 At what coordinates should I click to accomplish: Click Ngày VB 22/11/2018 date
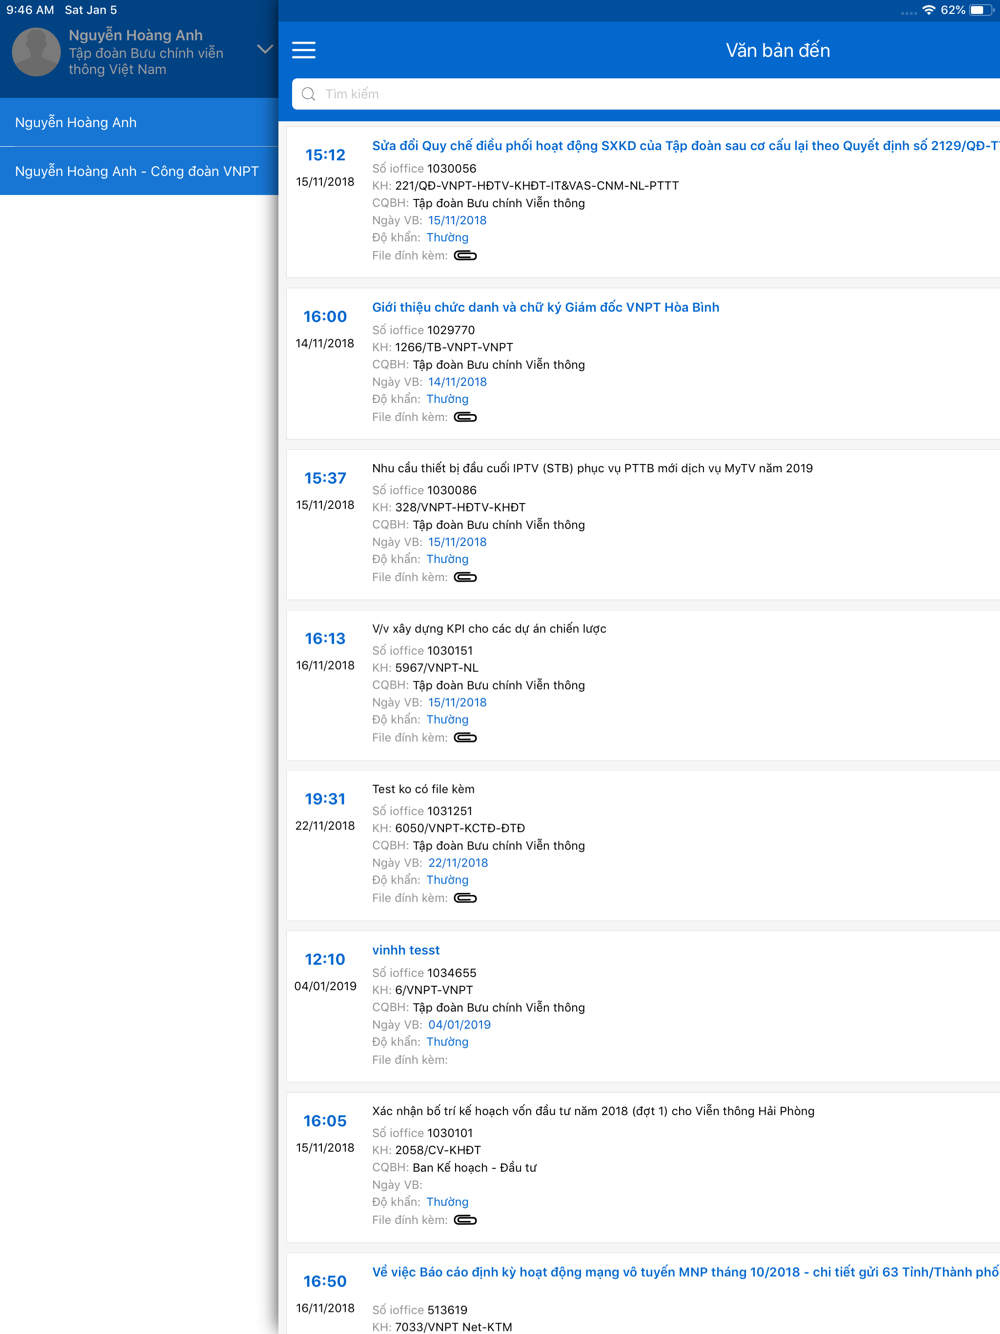(x=458, y=863)
